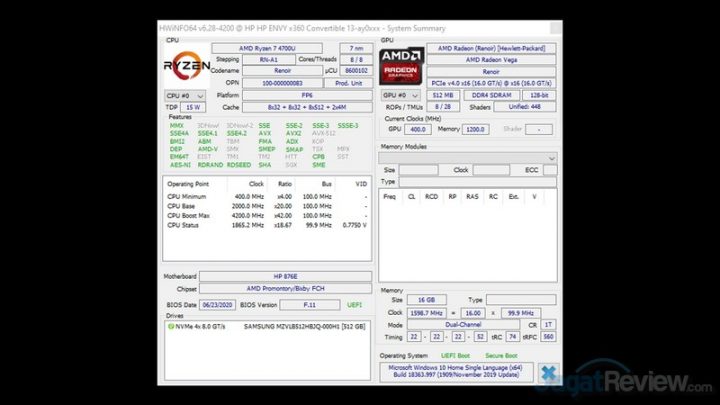
Task: Click the AVX2 feature label
Action: (x=293, y=133)
